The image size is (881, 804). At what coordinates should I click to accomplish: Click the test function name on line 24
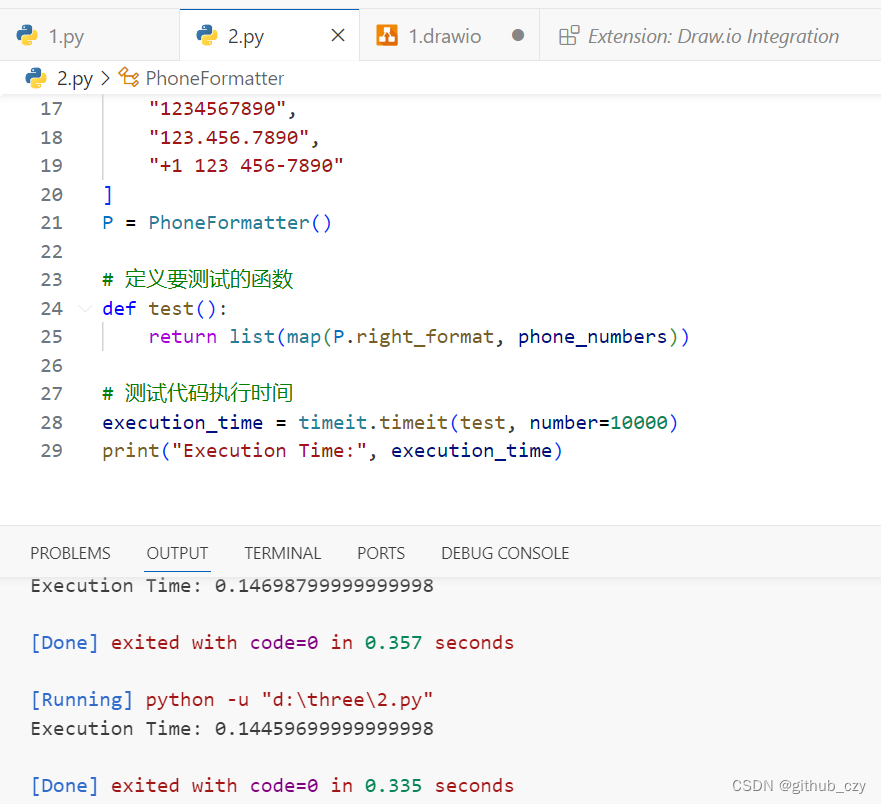pyautogui.click(x=171, y=308)
